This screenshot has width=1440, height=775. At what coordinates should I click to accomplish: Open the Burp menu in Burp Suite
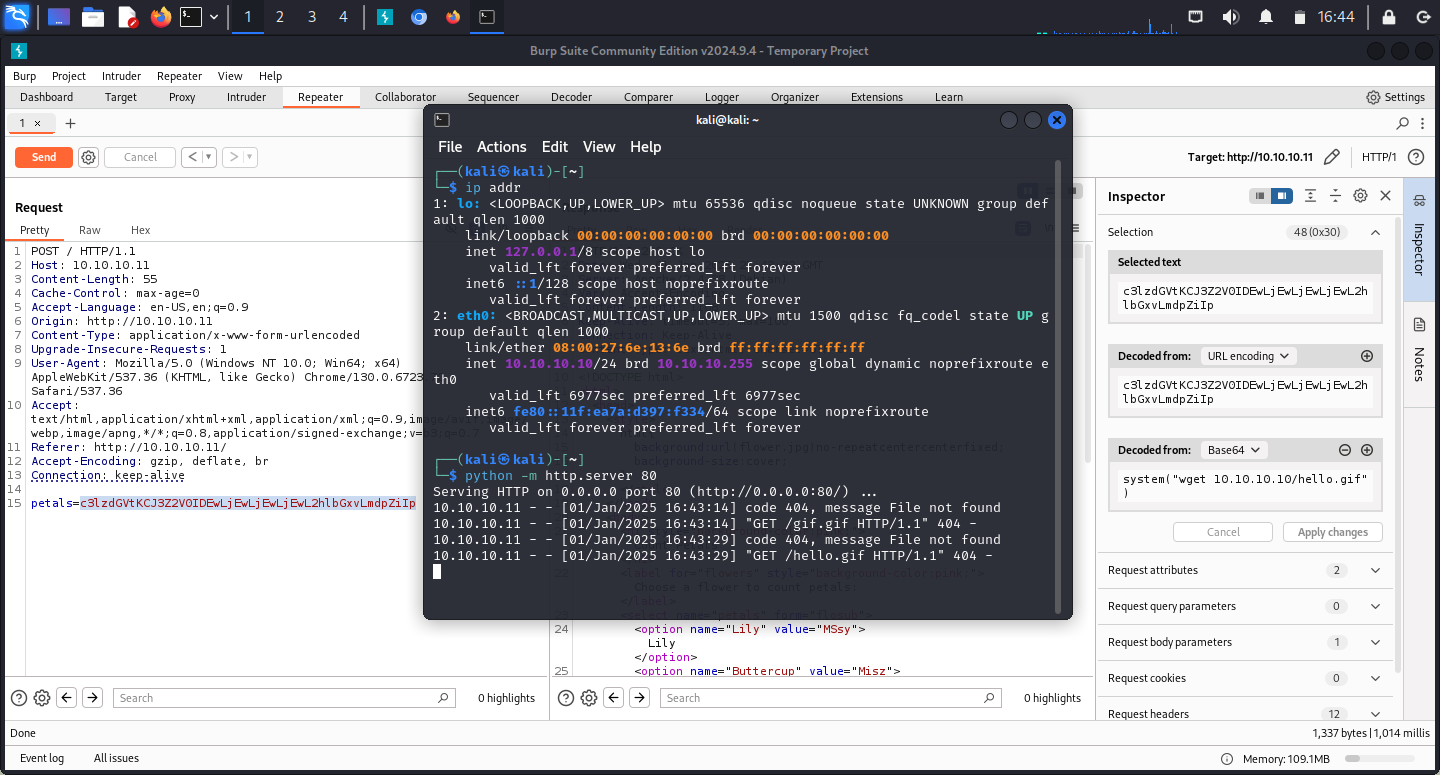coord(24,76)
